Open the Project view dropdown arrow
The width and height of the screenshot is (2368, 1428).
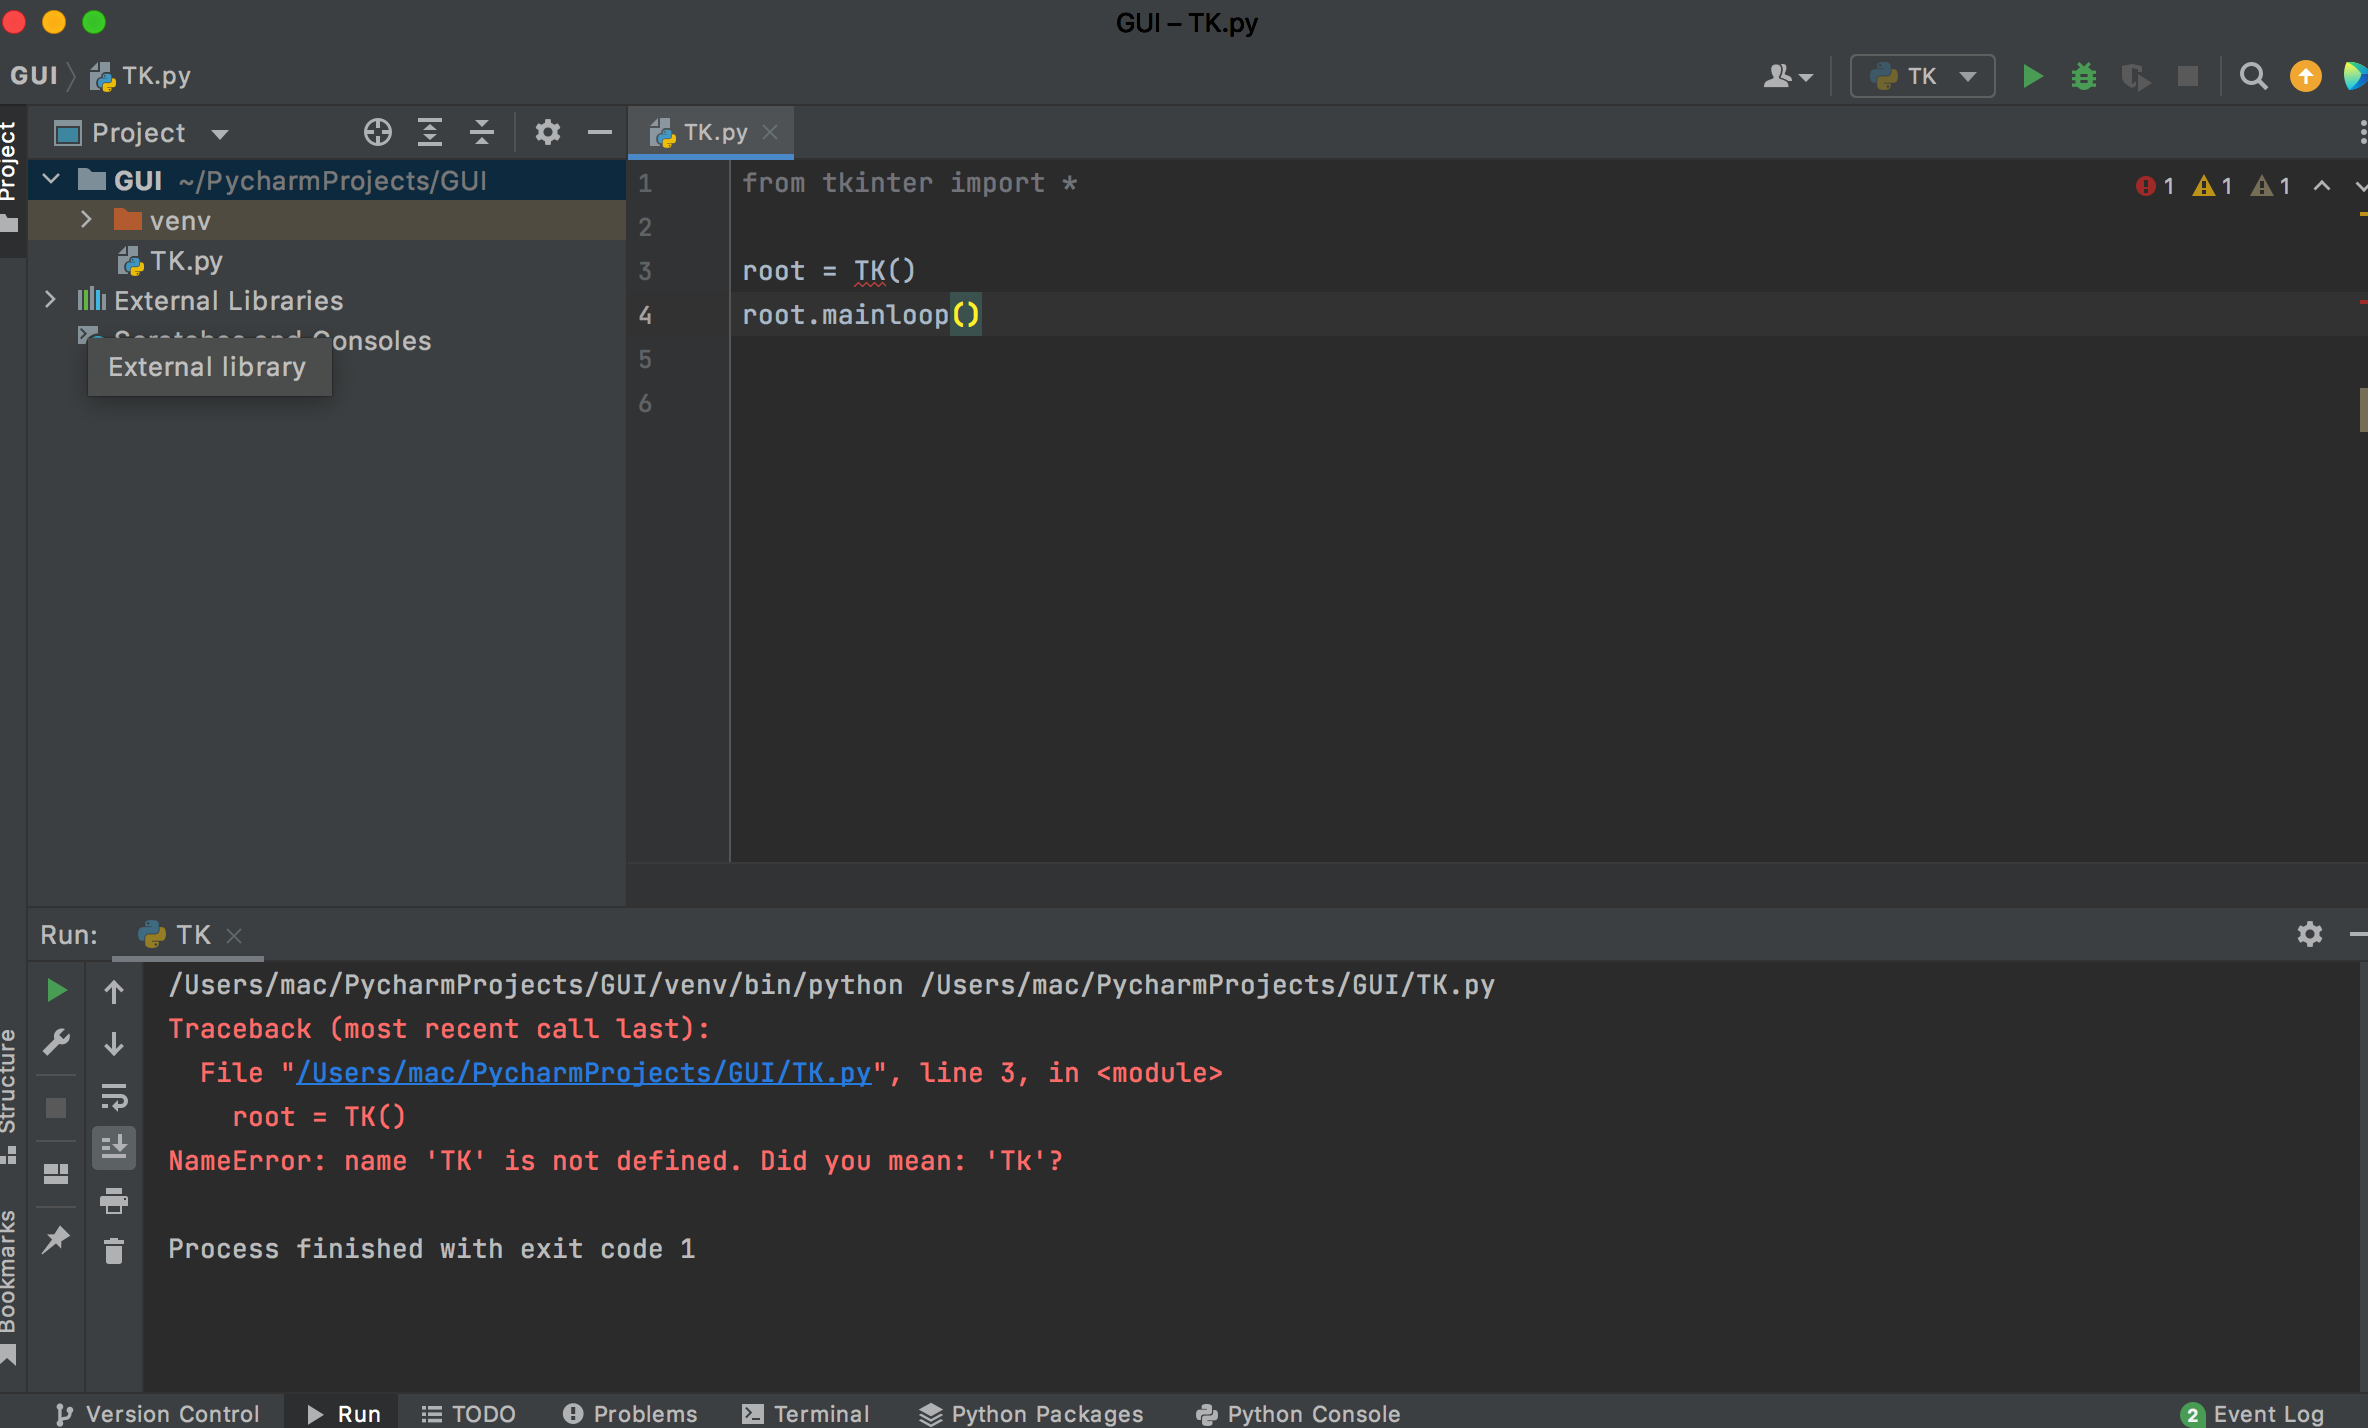(220, 134)
